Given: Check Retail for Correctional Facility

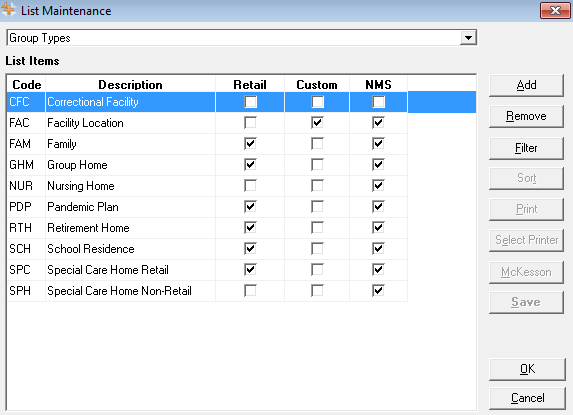Looking at the screenshot, I should pyautogui.click(x=250, y=102).
